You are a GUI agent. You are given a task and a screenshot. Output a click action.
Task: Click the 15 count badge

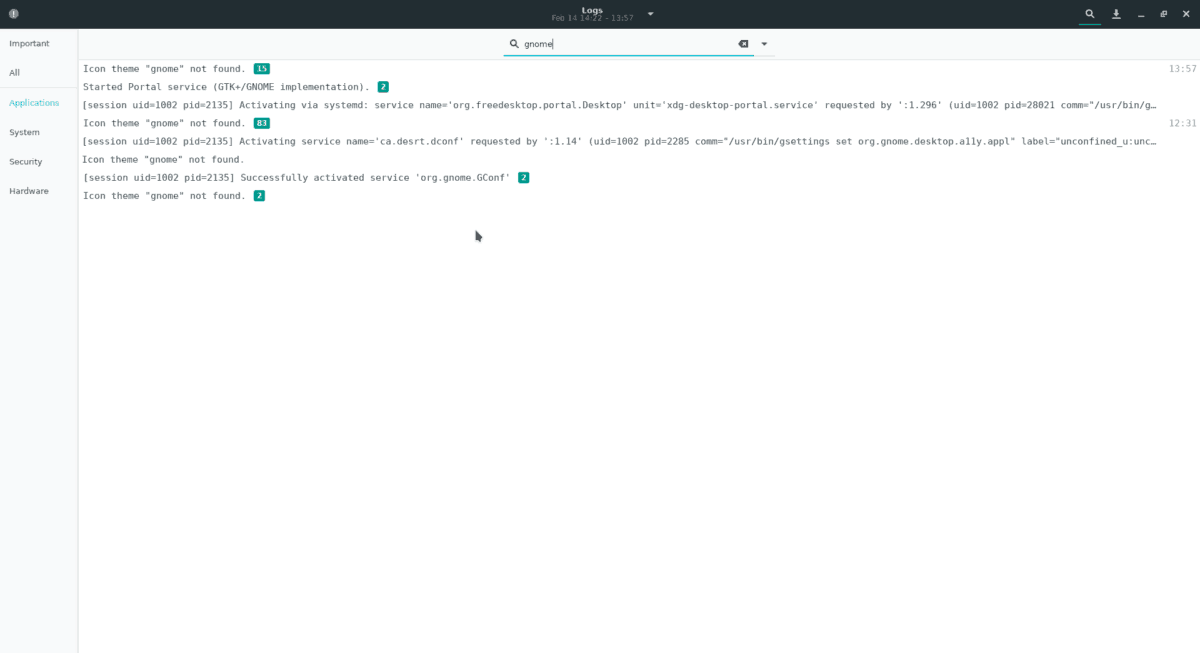pos(261,69)
